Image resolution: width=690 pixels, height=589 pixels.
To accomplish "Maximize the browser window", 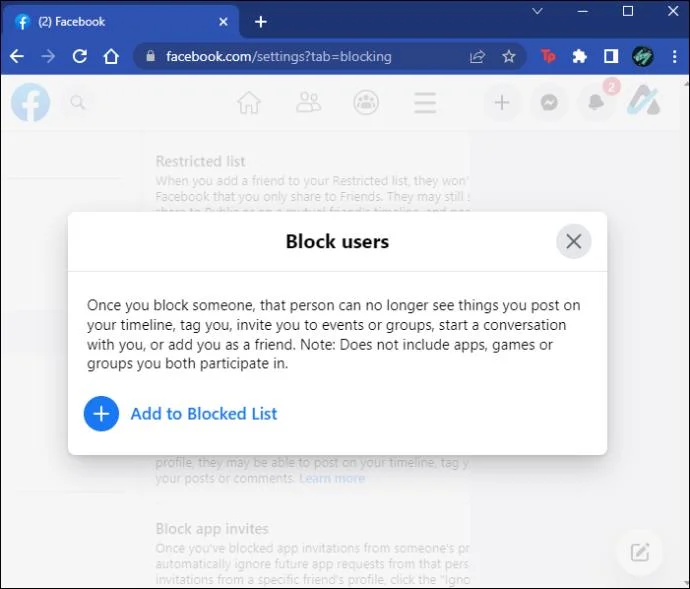I will tap(628, 11).
